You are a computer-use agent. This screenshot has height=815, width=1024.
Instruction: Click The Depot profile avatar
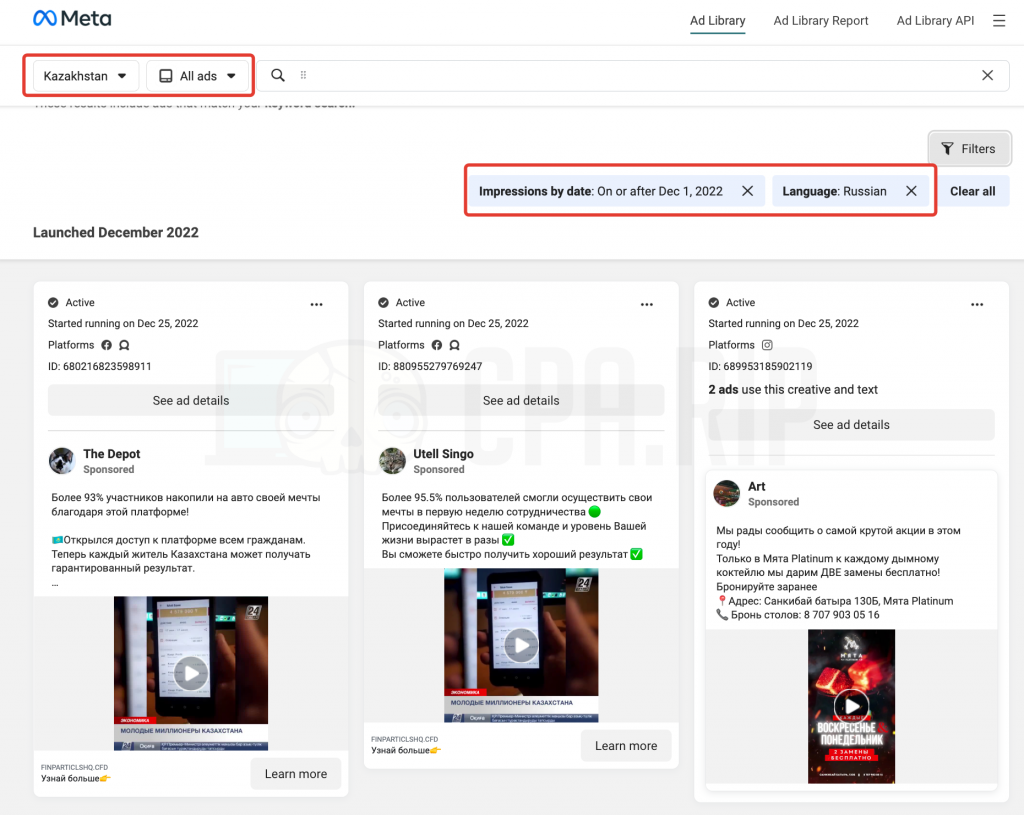coord(62,460)
